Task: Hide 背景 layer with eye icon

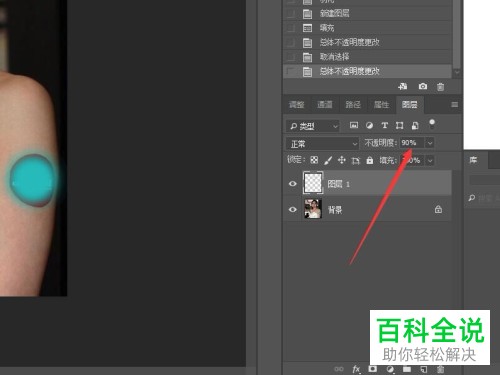Action: point(293,209)
